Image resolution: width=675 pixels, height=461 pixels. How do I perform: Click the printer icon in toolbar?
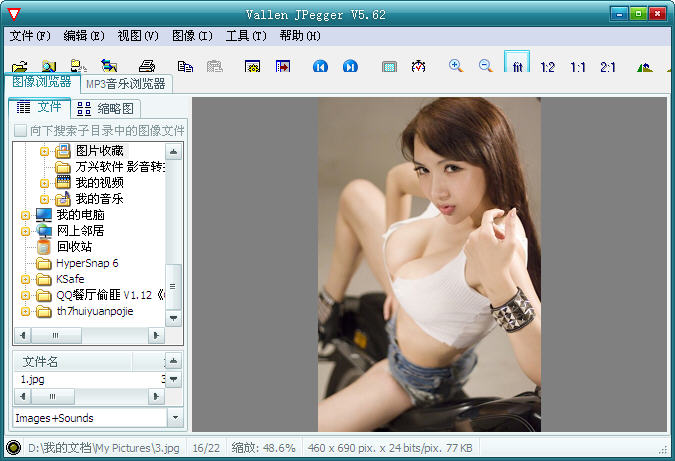[147, 66]
